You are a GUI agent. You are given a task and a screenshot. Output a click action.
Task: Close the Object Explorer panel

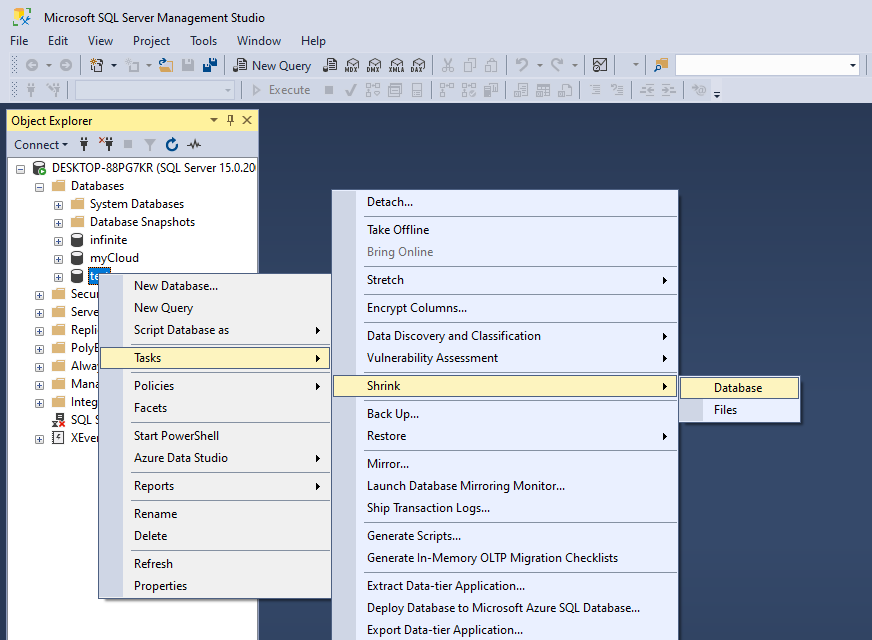247,120
